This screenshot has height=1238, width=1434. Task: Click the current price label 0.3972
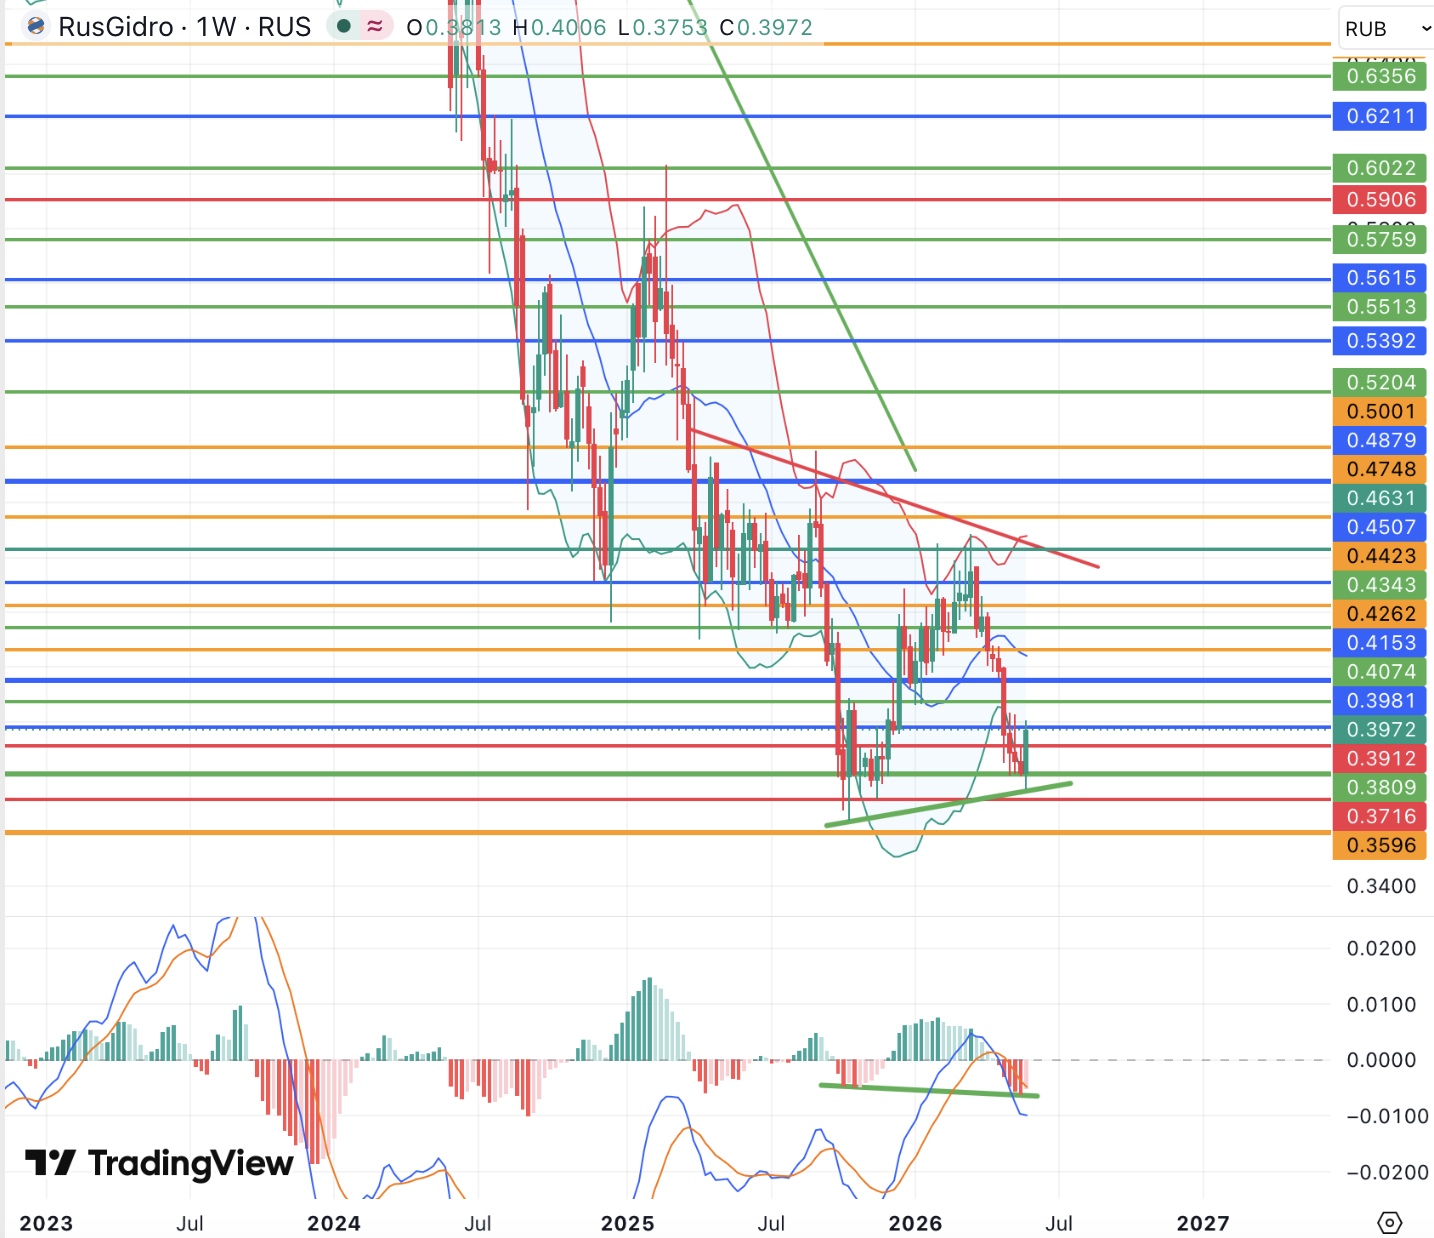(1381, 730)
